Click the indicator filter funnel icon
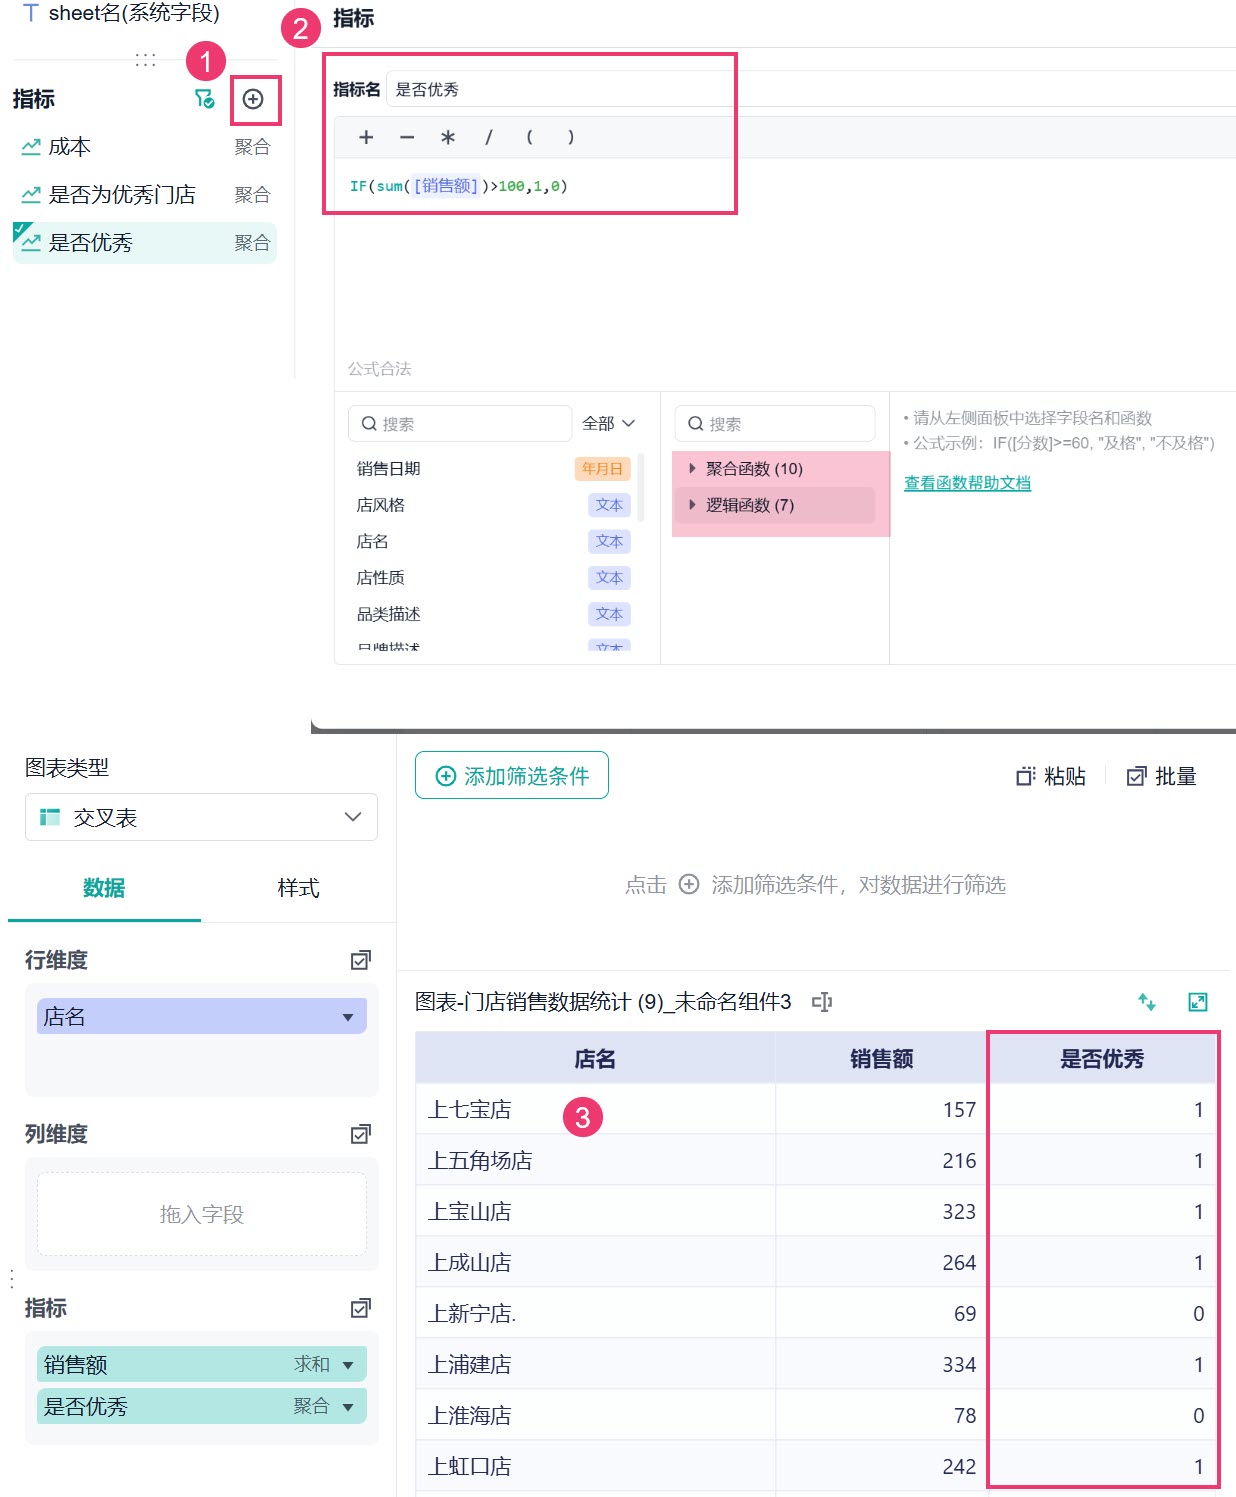The height and width of the screenshot is (1497, 1236). point(204,99)
